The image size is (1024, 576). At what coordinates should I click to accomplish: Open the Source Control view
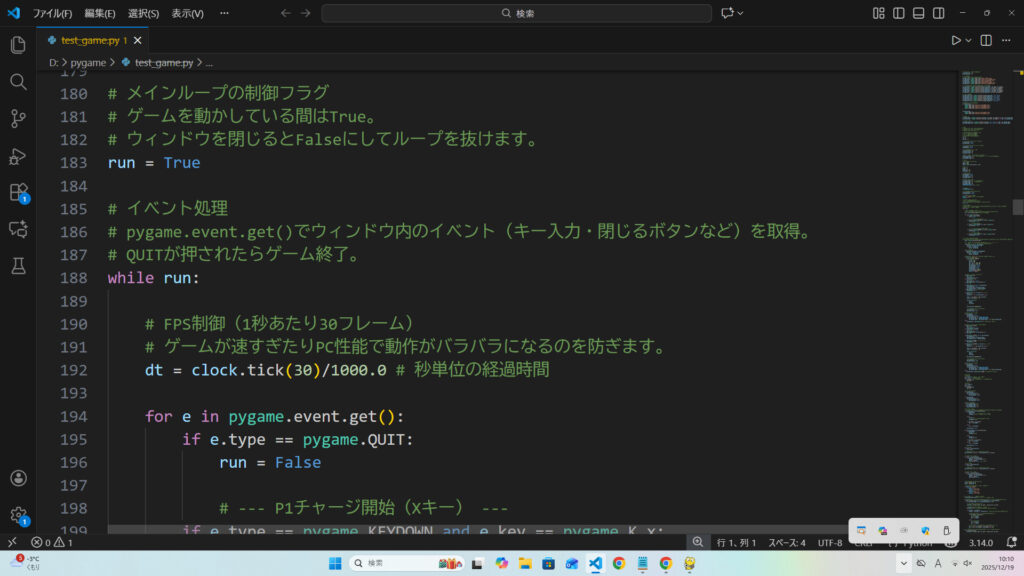[18, 119]
